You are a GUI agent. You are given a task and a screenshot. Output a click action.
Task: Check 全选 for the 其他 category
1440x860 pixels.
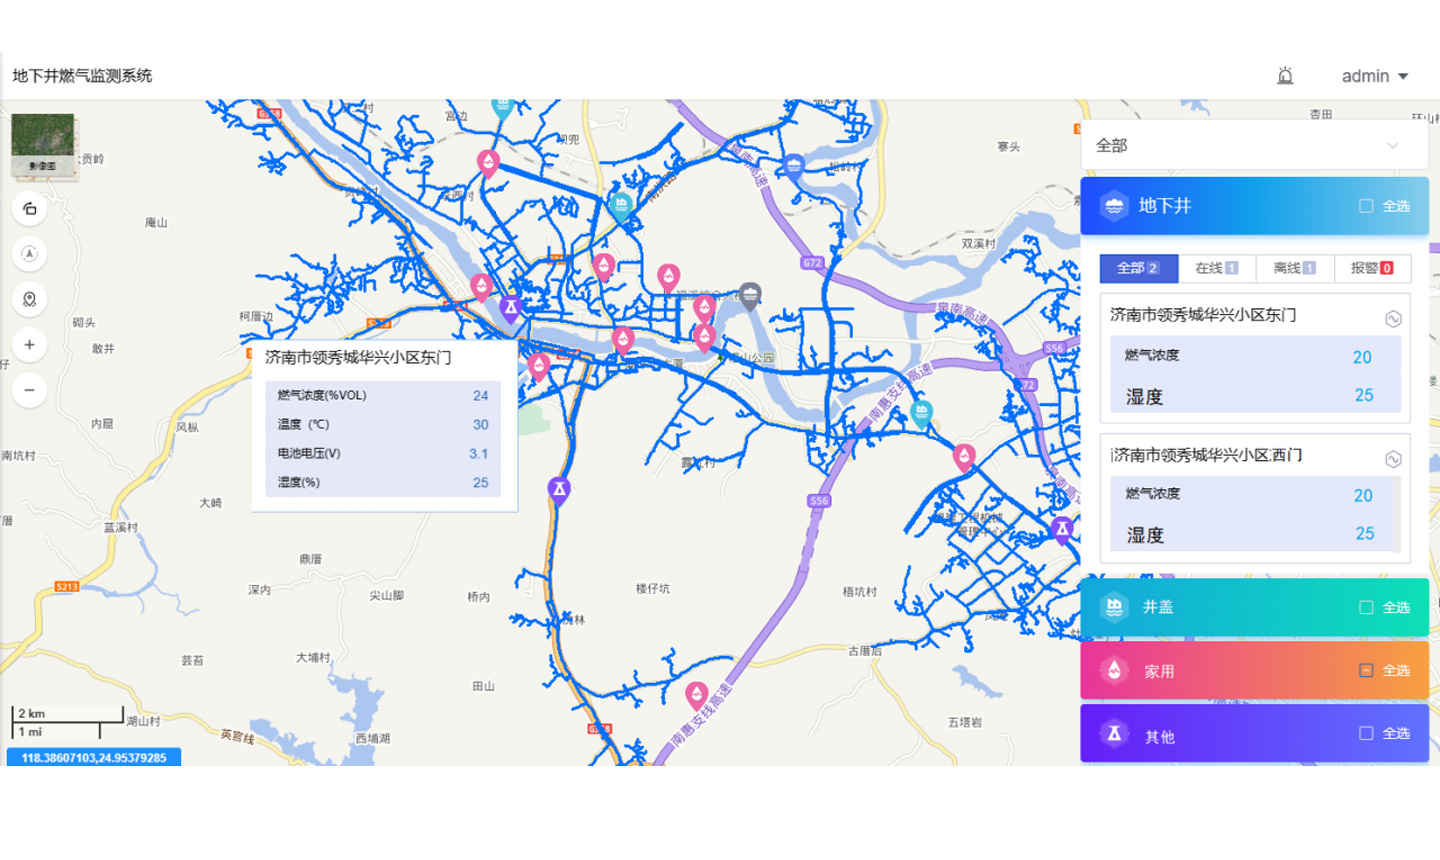tap(1366, 733)
